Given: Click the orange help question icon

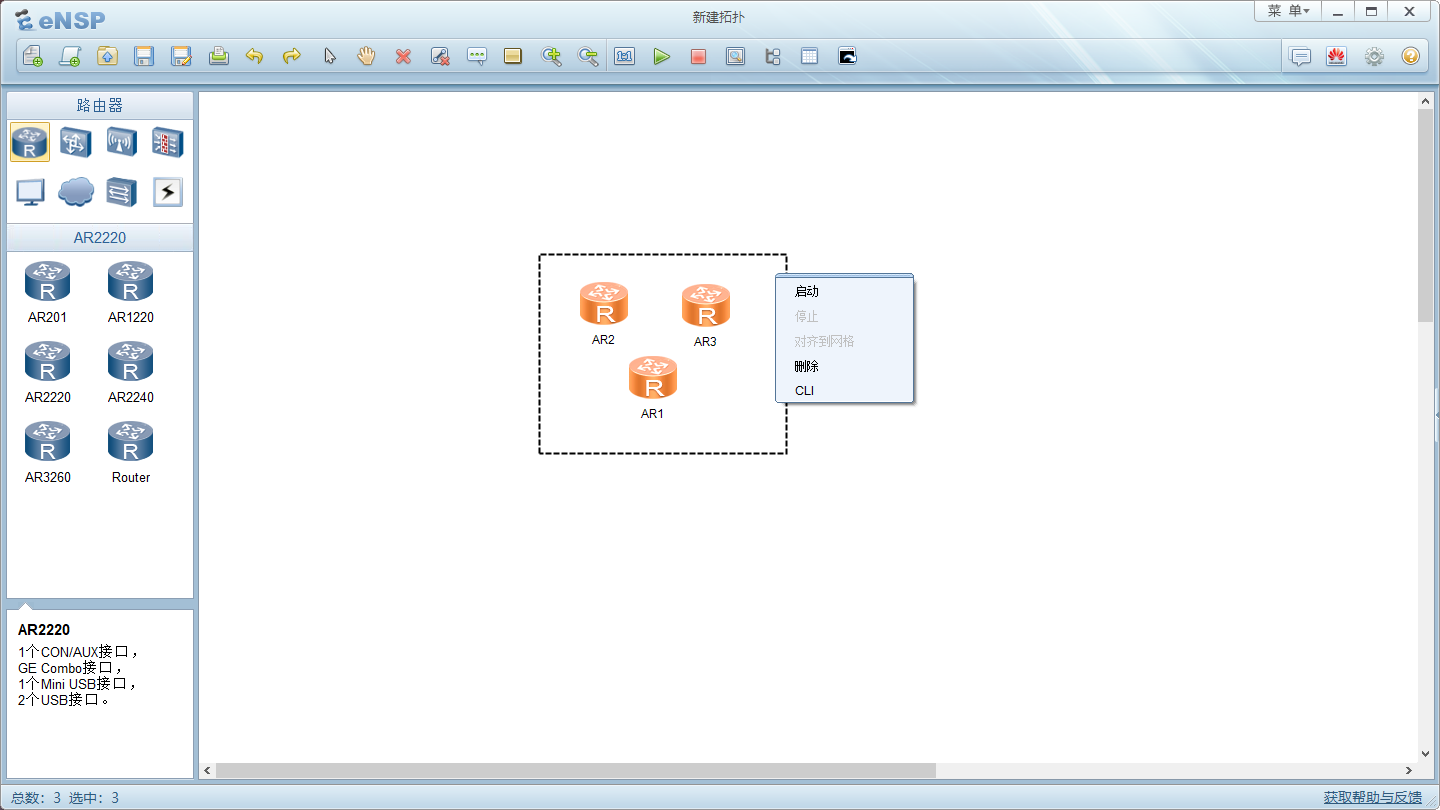Looking at the screenshot, I should point(1410,56).
